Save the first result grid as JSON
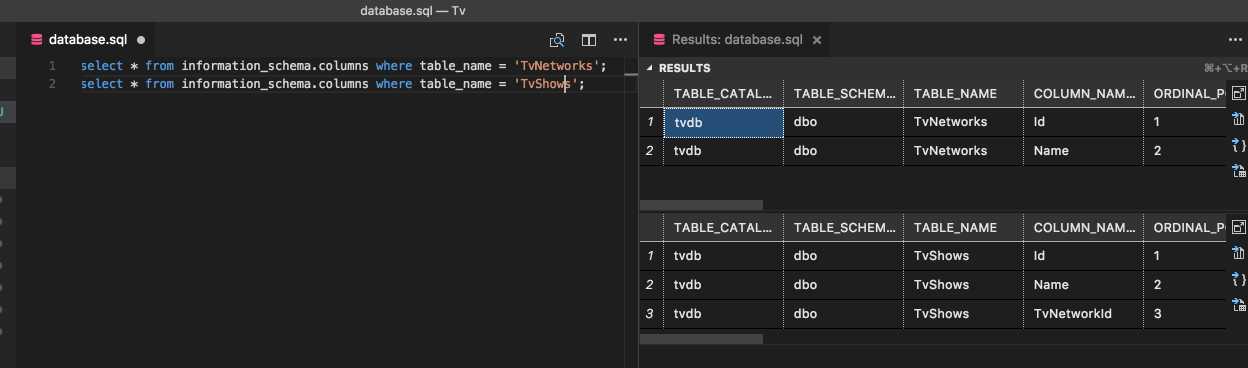 (1239, 145)
